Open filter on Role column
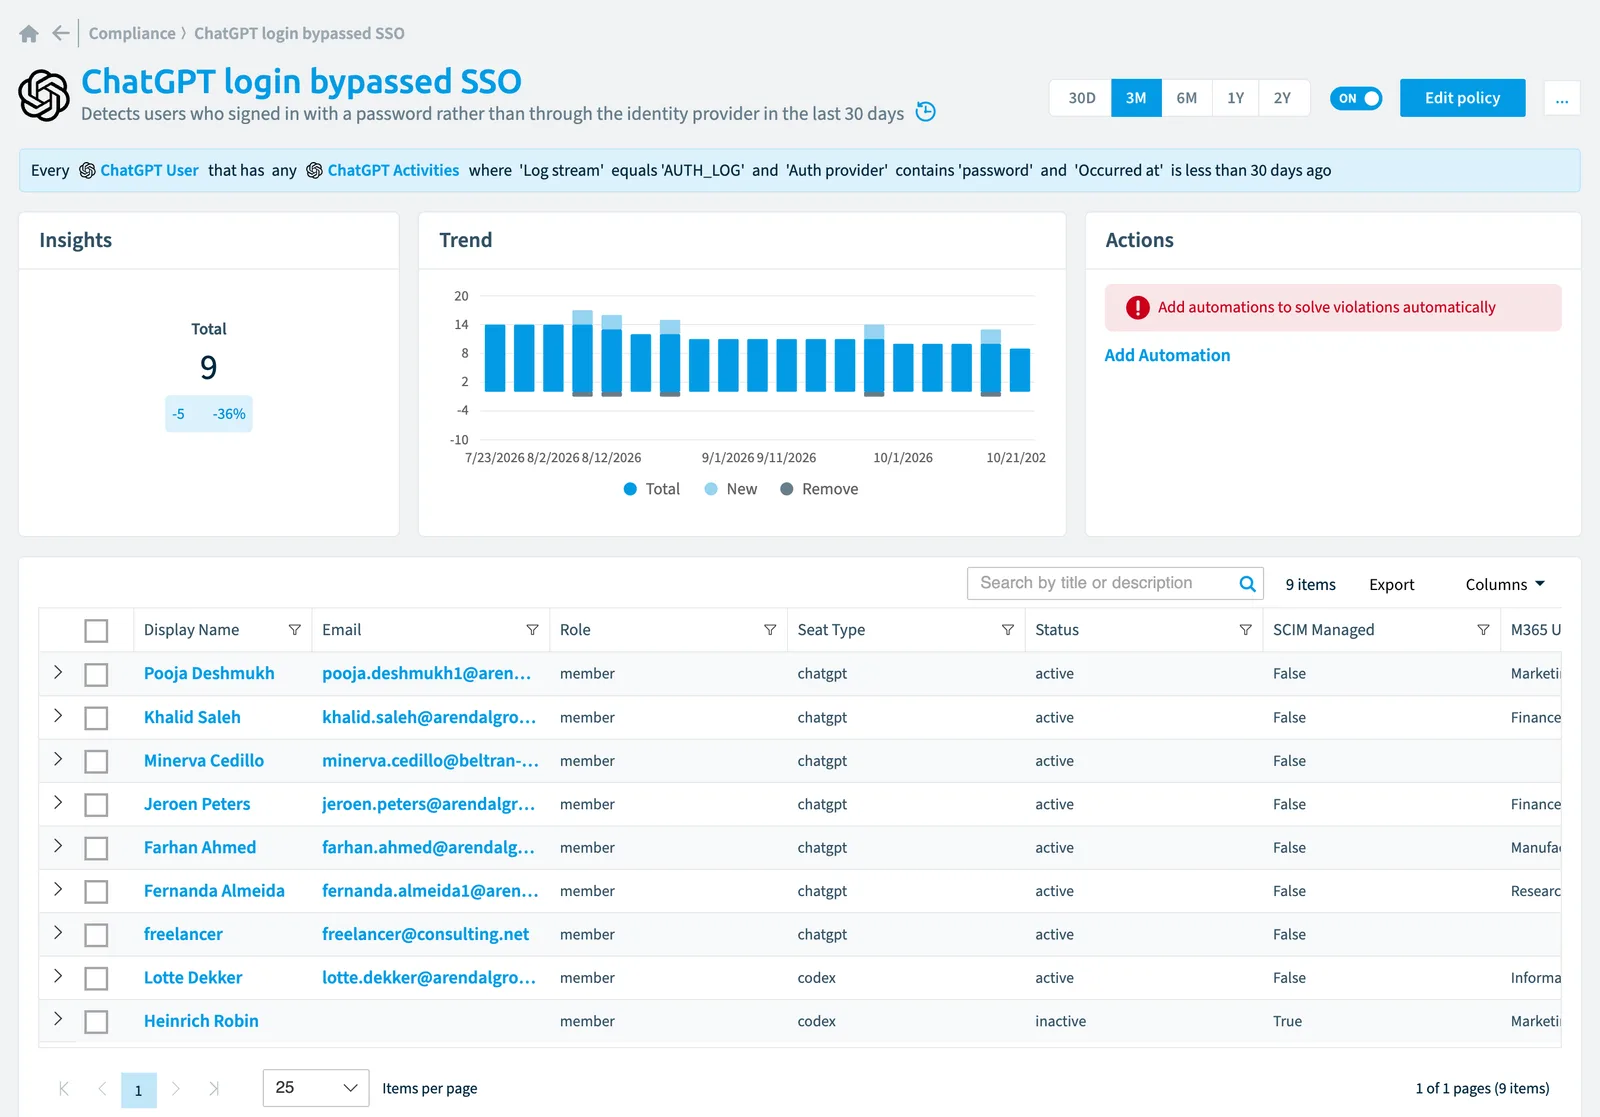Screen dimensions: 1600x1117 [770, 630]
